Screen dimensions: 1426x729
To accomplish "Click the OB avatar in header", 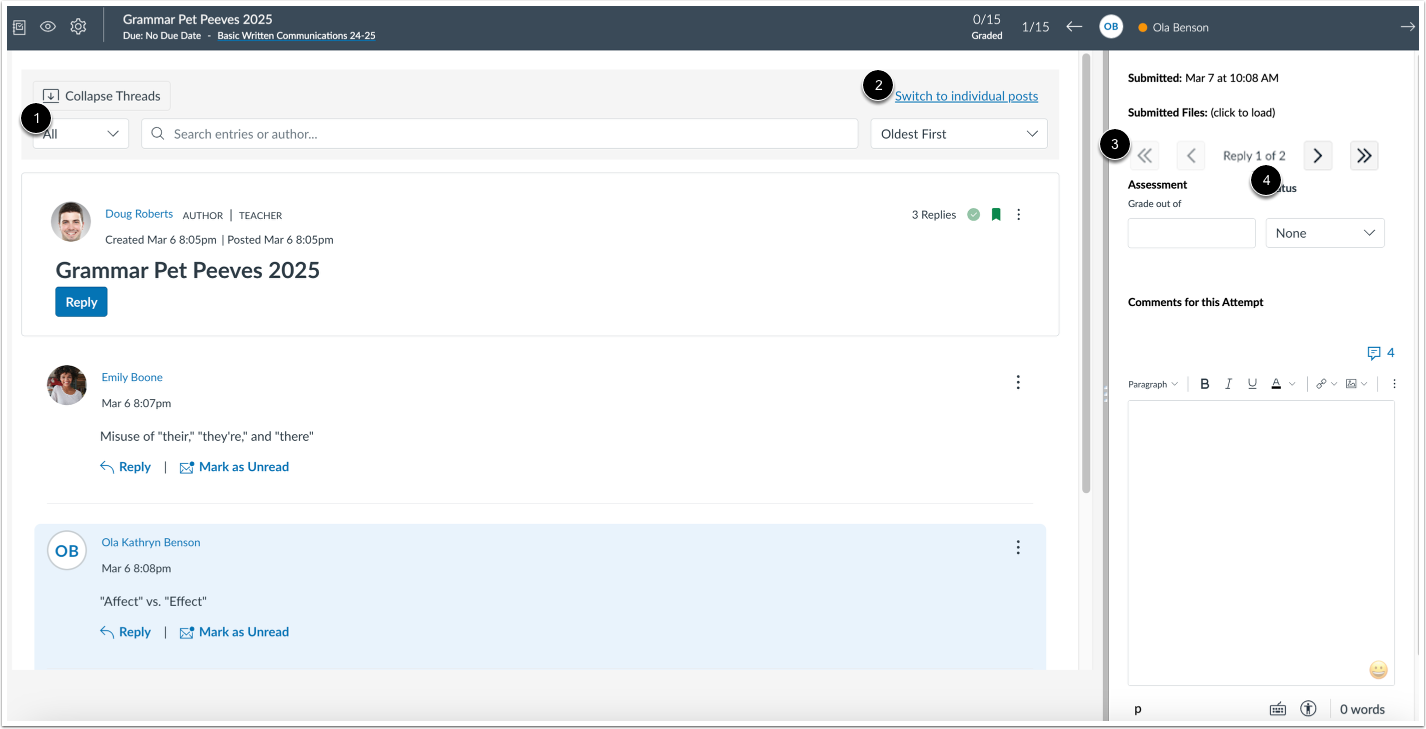I will [x=1111, y=27].
